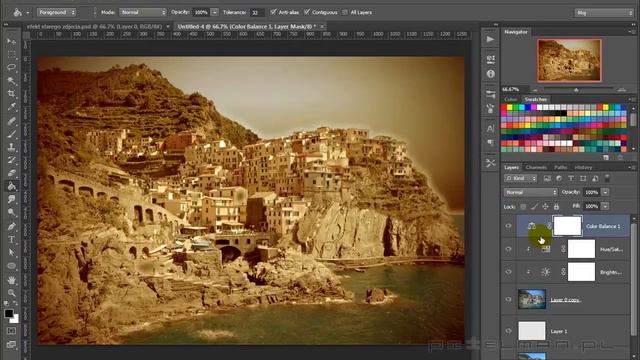Open the tool preset picker arrow
This screenshot has height=360, width=640.
[28, 13]
